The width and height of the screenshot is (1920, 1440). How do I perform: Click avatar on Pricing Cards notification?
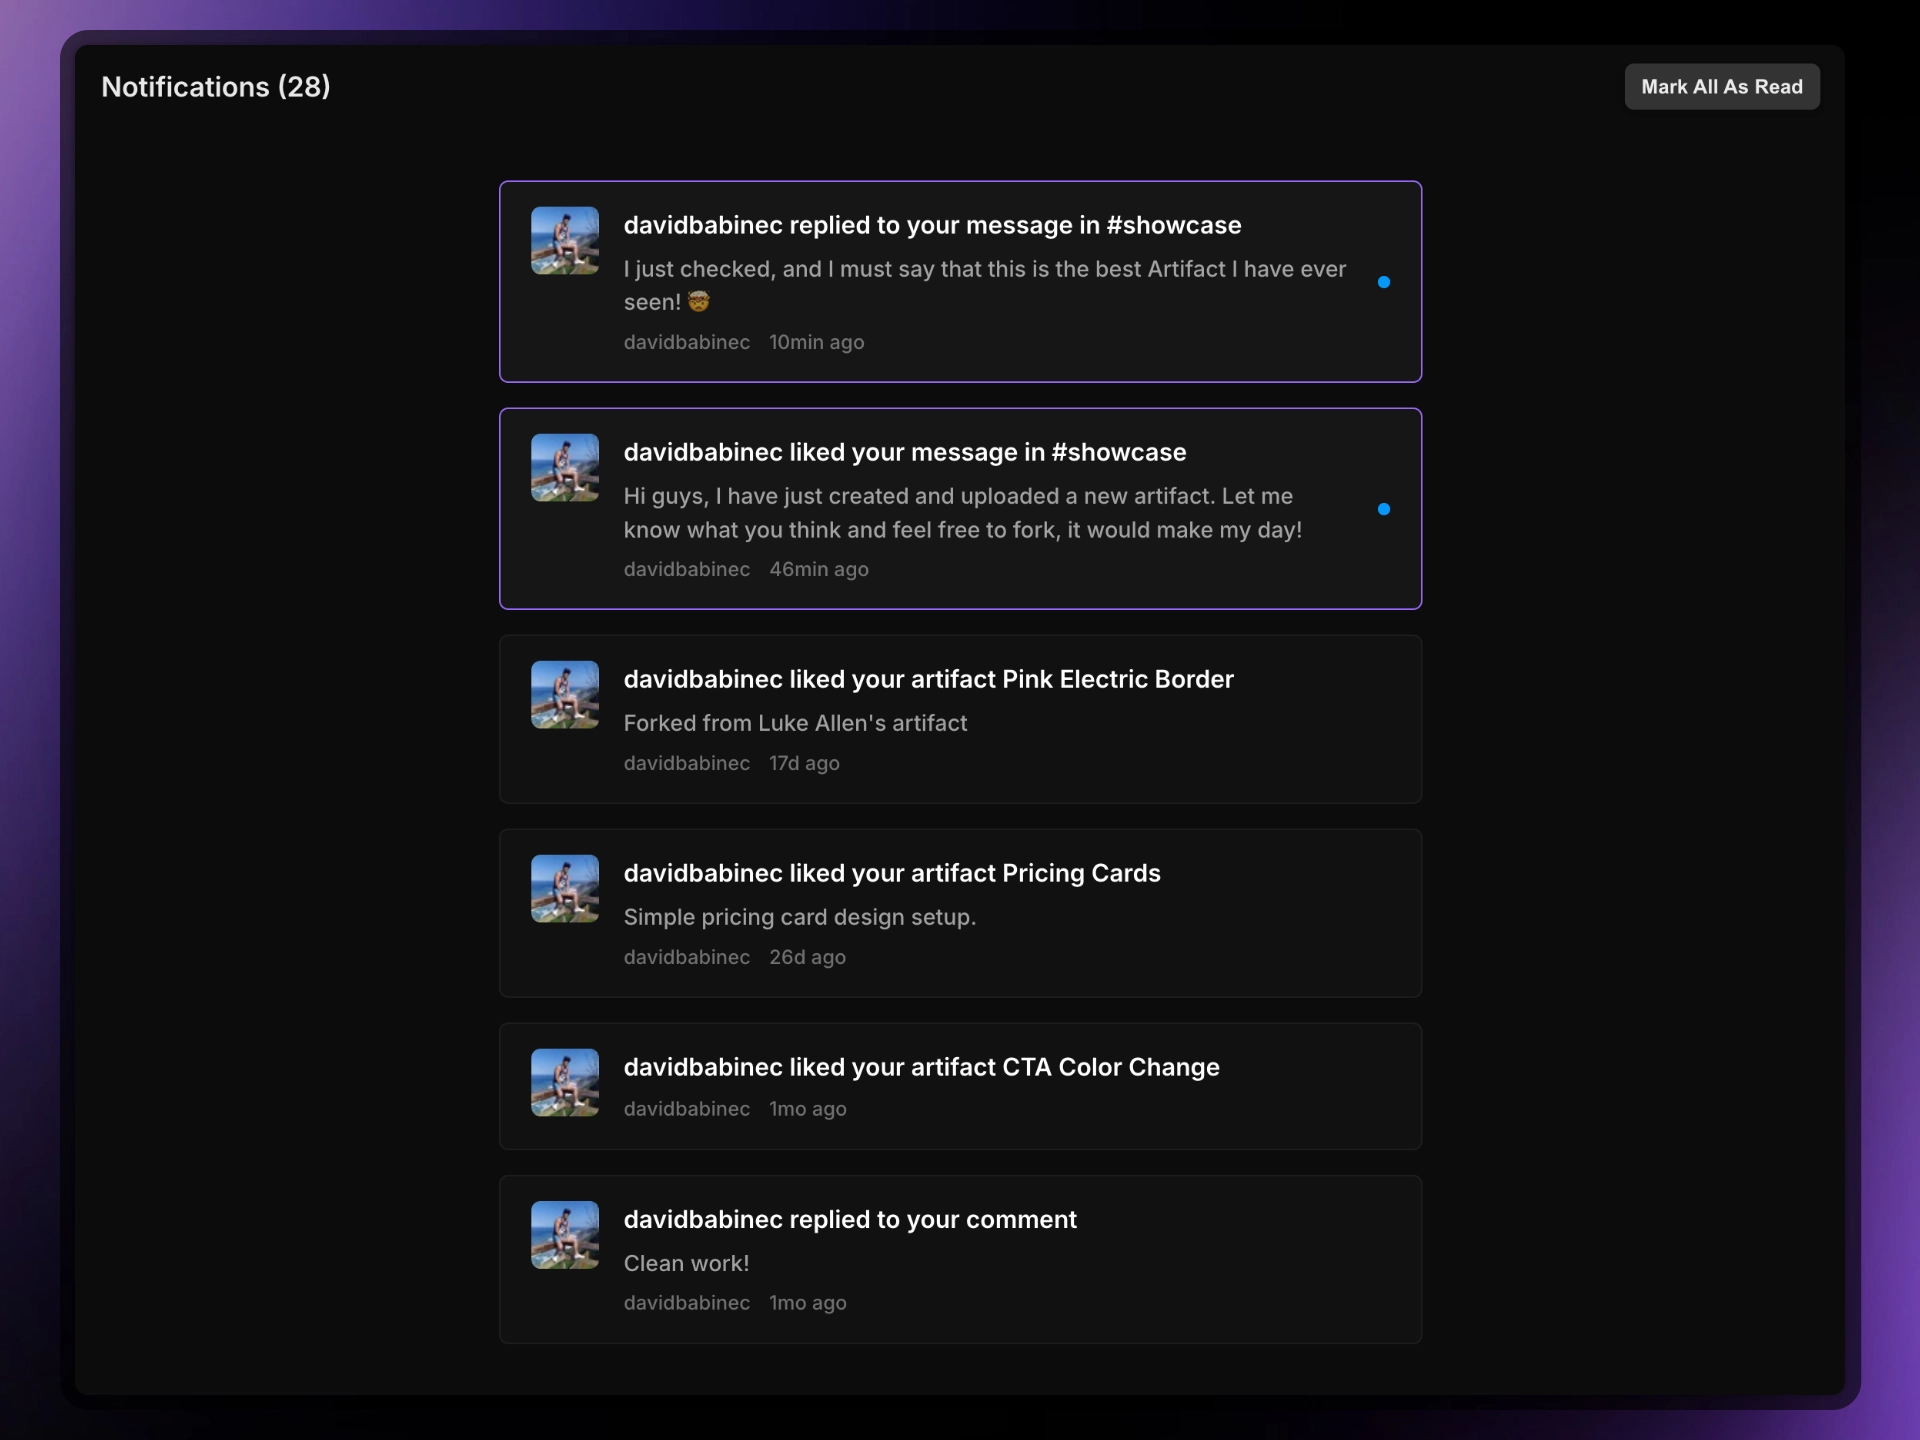tap(564, 889)
